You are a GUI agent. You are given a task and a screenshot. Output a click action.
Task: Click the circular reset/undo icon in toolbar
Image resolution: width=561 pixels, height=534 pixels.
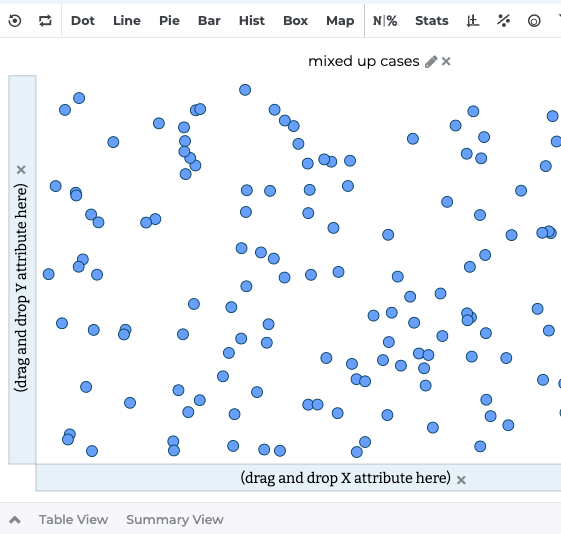(15, 21)
